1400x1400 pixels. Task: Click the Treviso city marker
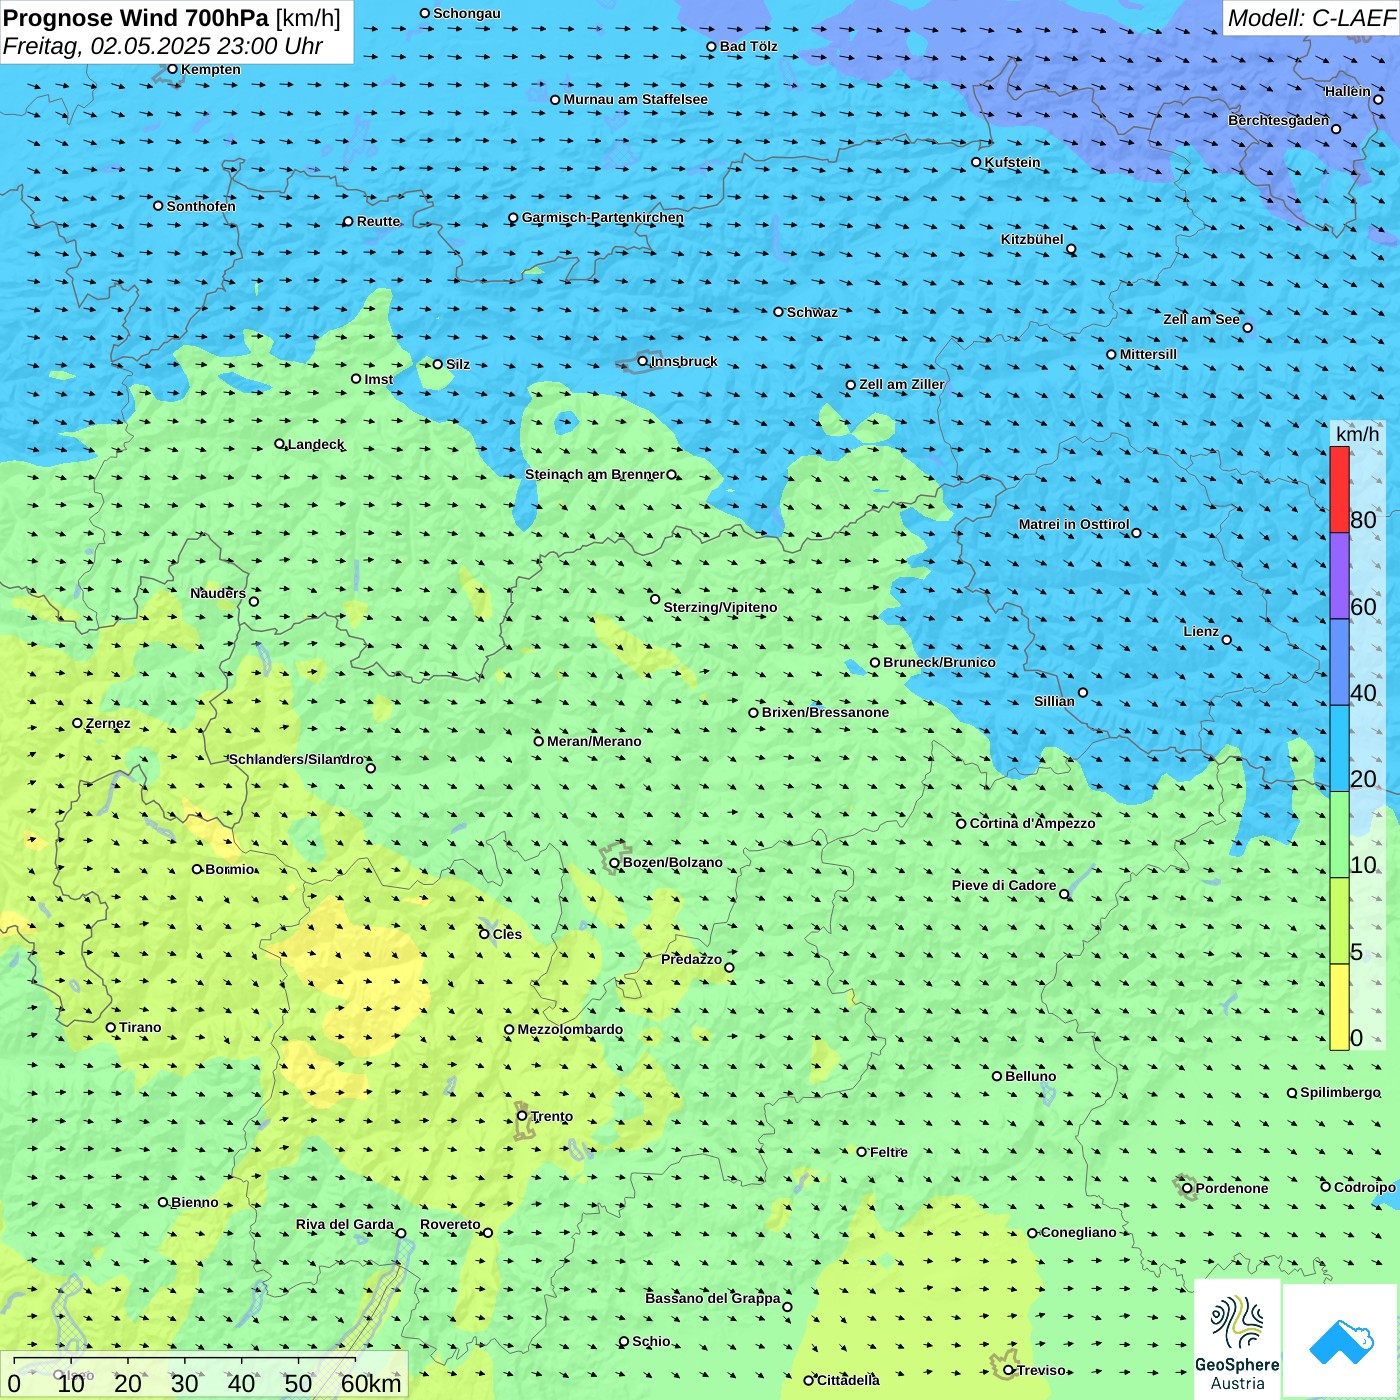[x=1009, y=1370]
